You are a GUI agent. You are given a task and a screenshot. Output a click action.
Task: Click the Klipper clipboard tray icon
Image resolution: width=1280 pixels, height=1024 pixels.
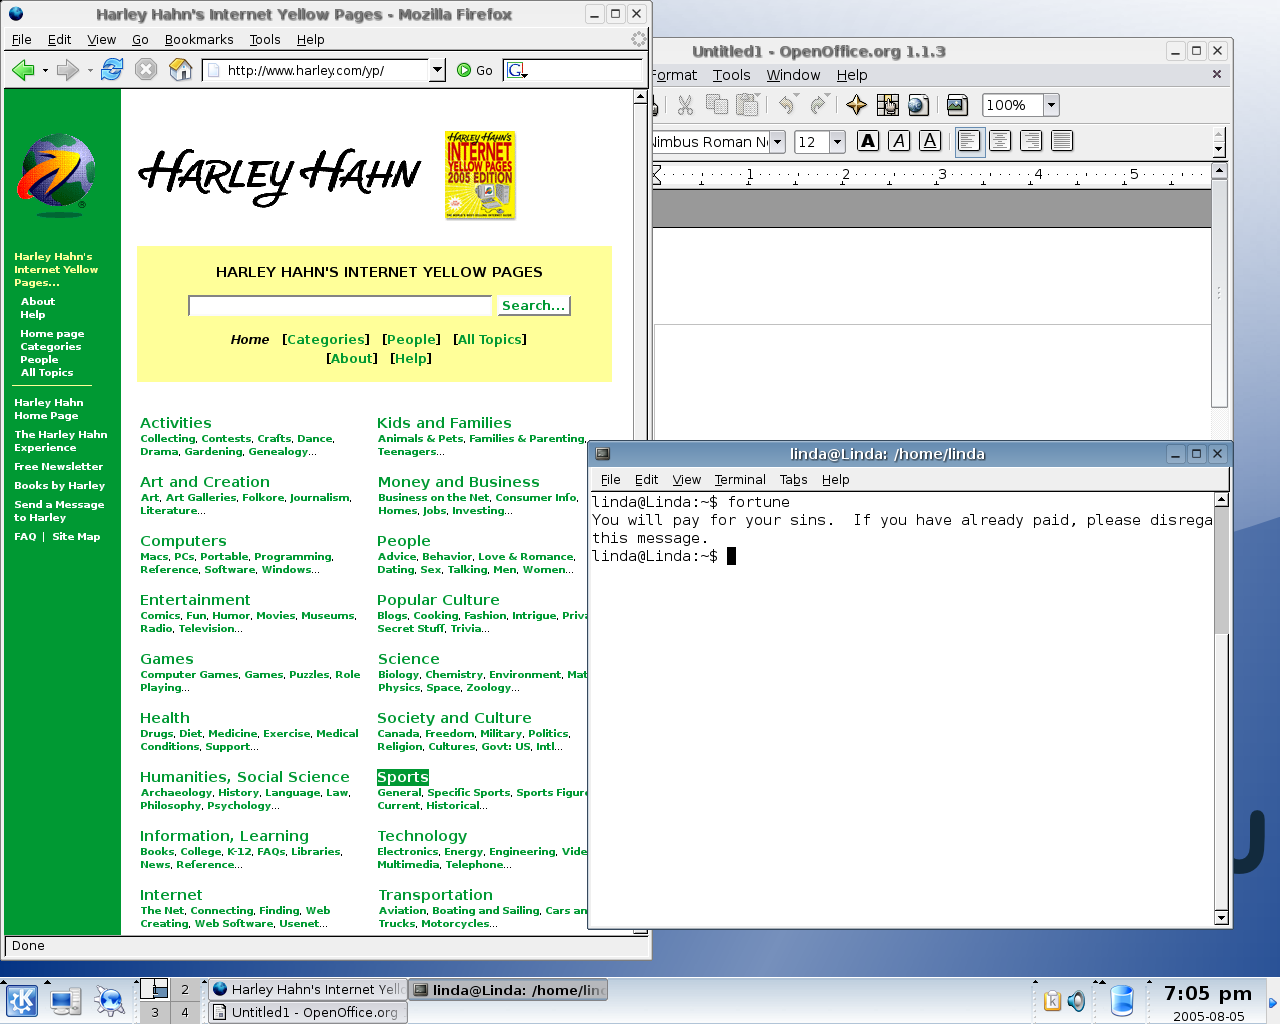(1052, 1000)
